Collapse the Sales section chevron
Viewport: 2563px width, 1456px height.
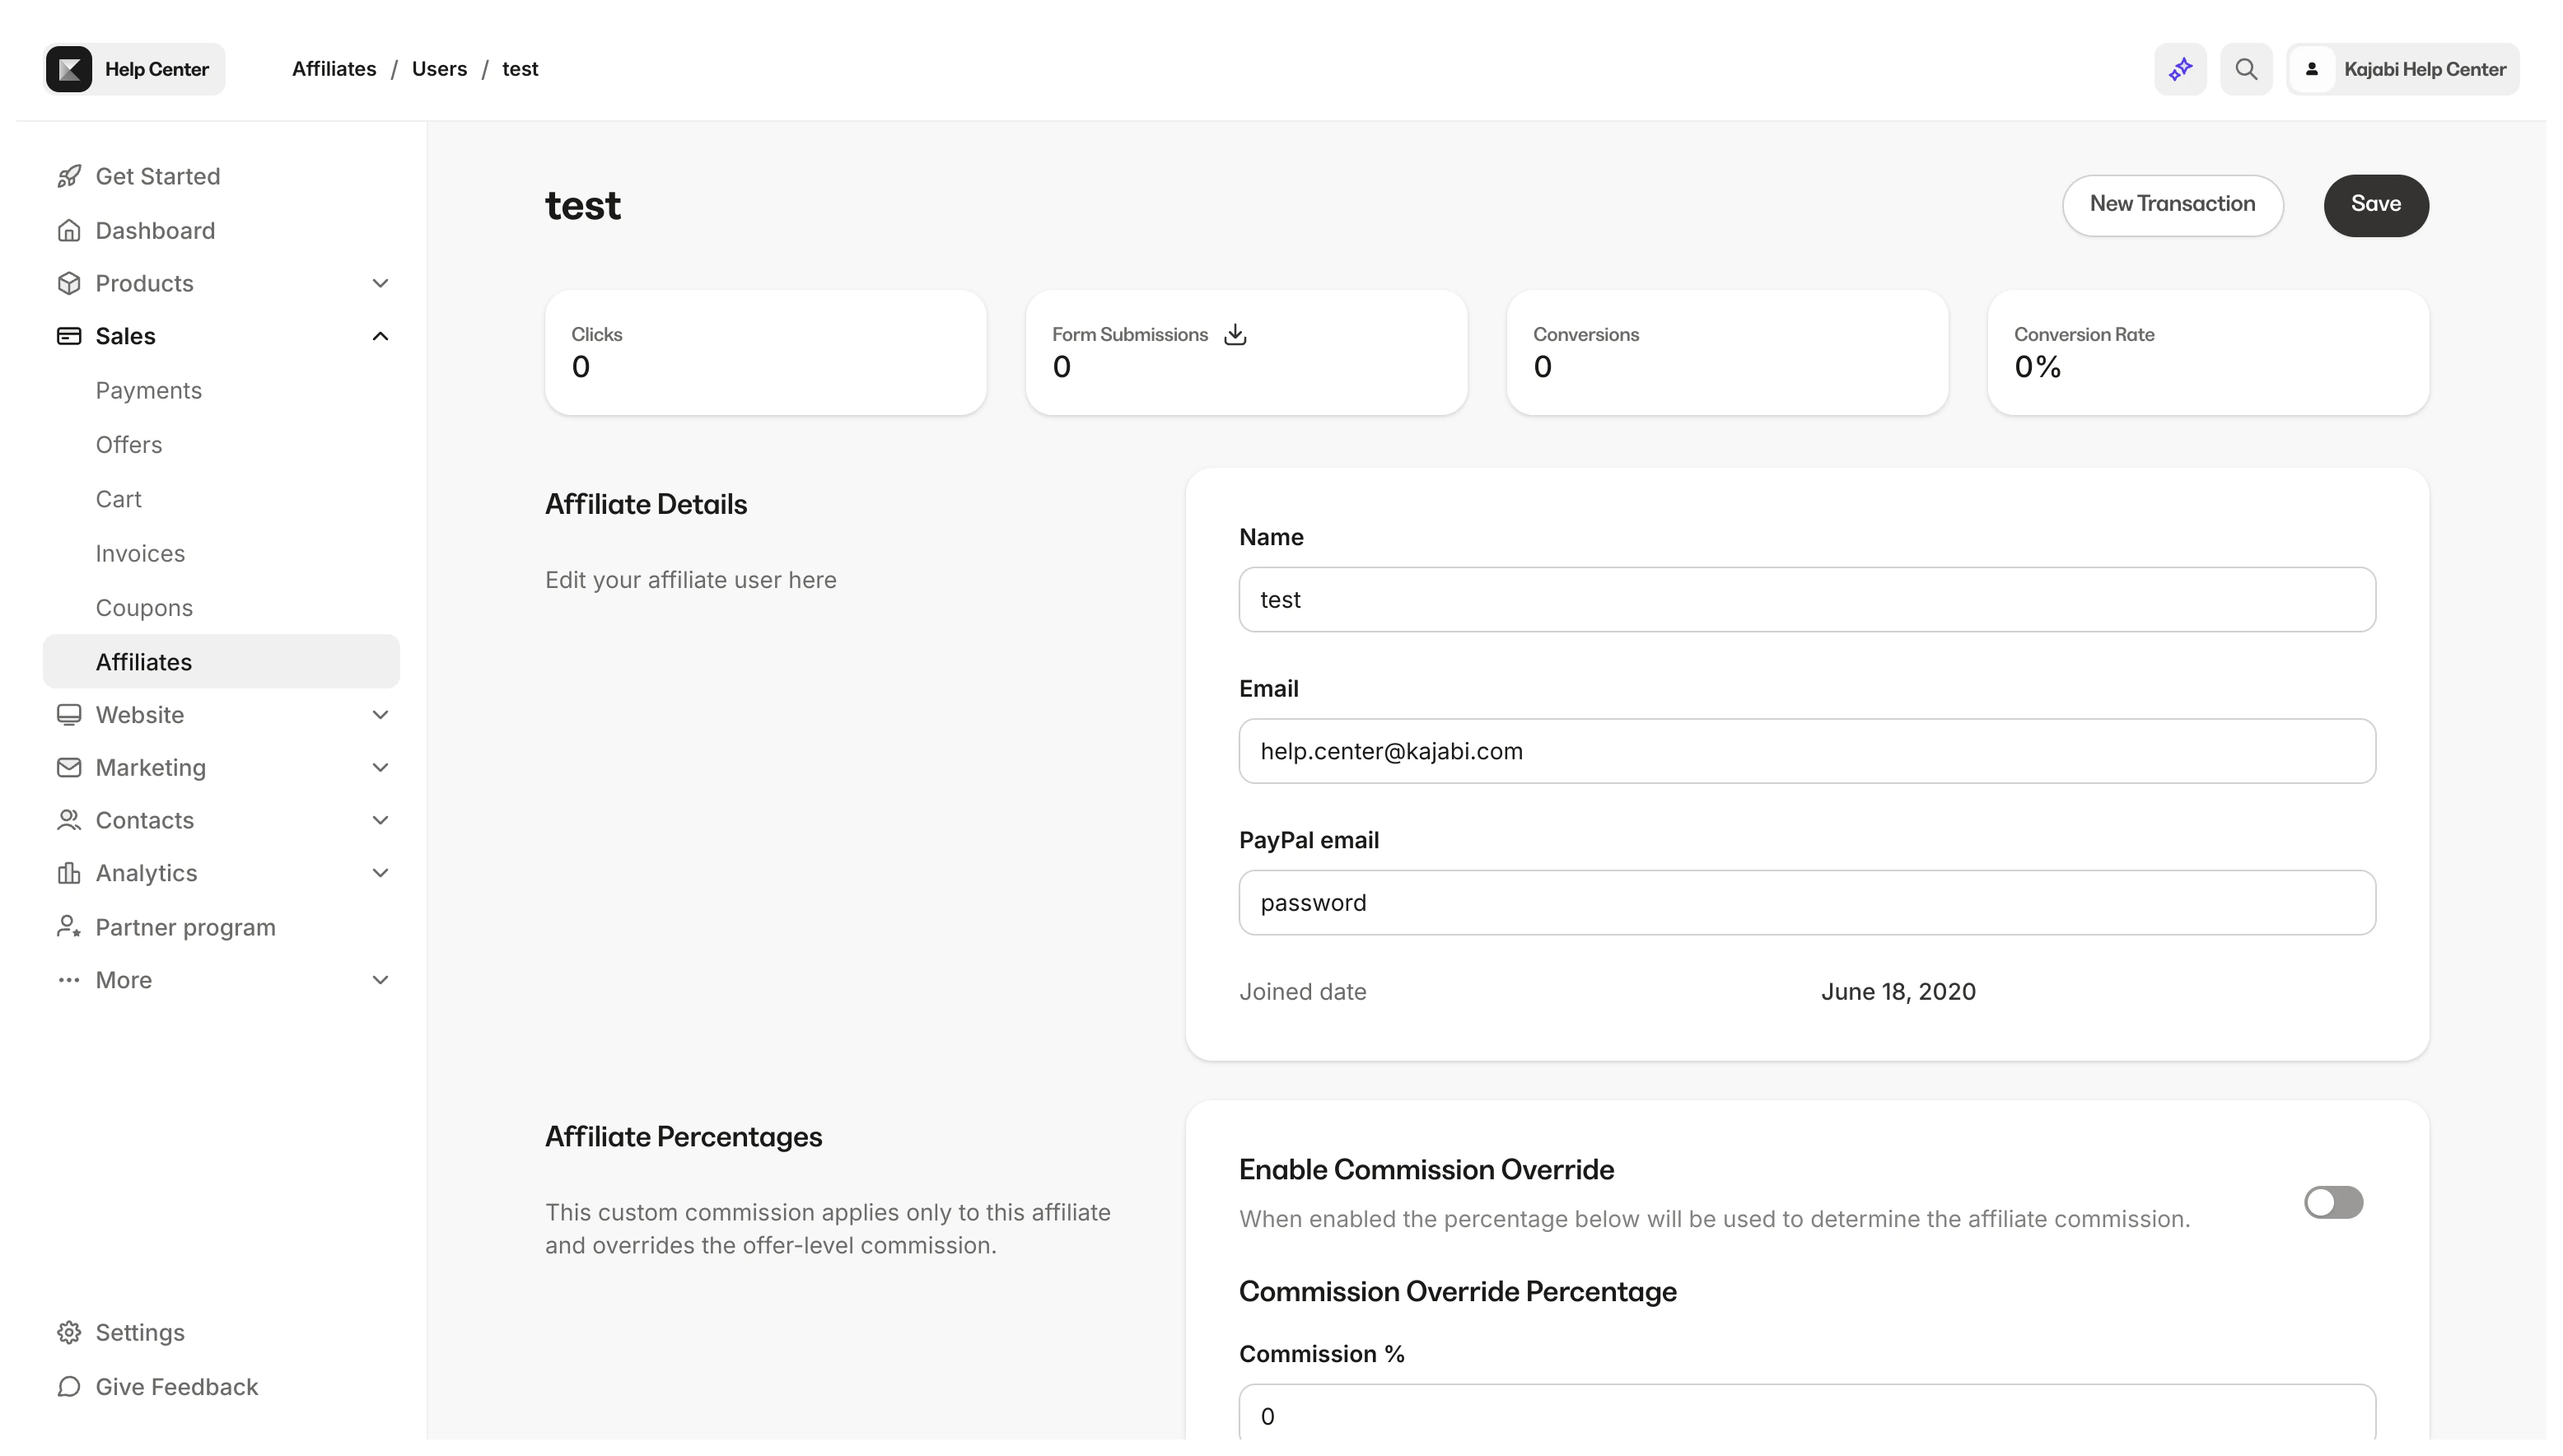click(x=380, y=336)
